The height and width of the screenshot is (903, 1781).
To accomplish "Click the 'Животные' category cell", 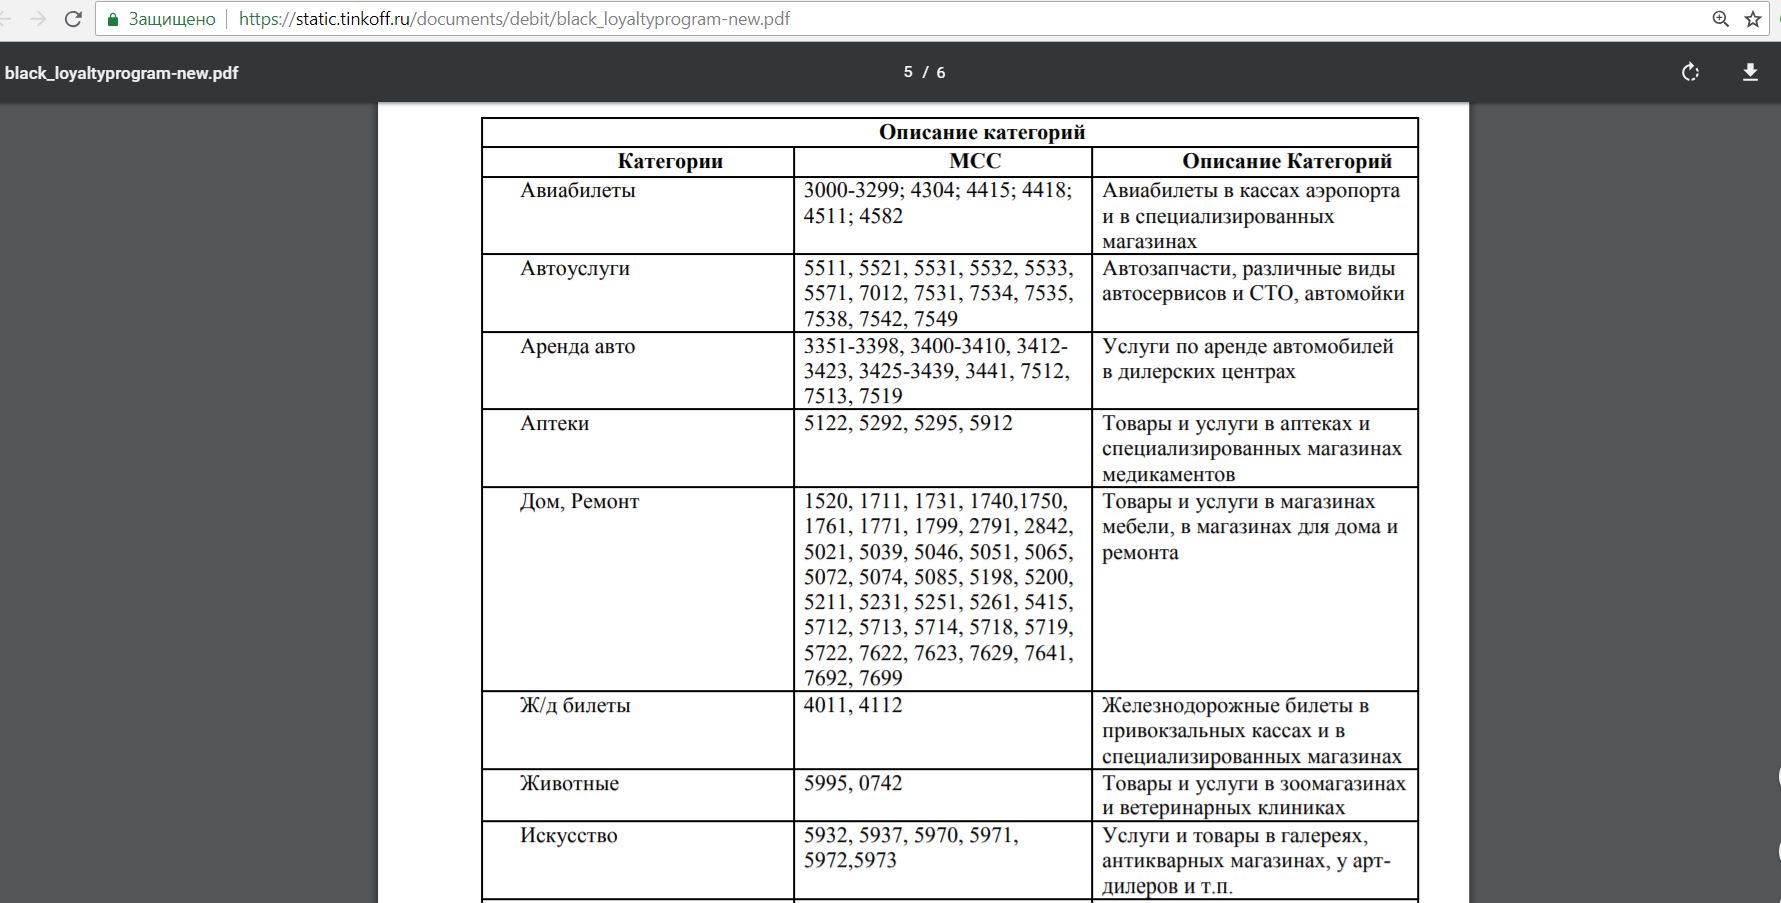I will (x=569, y=783).
